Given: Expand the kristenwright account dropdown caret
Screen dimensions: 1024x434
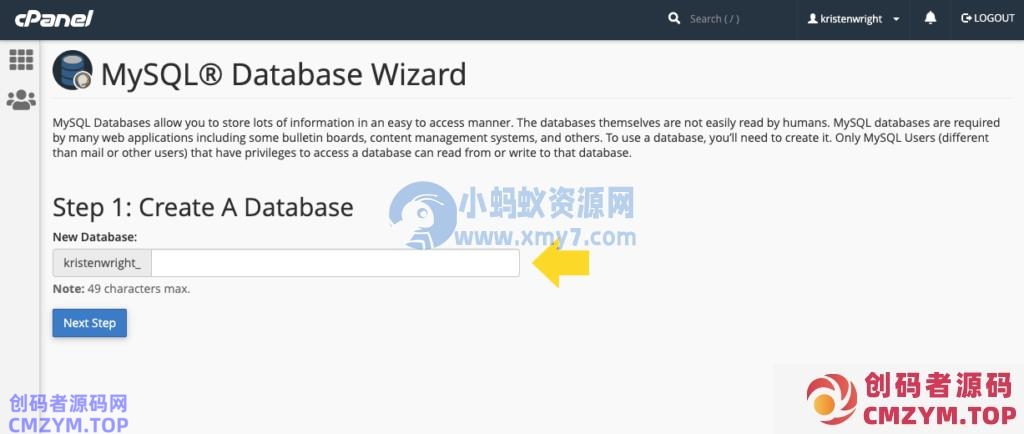Looking at the screenshot, I should pos(896,19).
